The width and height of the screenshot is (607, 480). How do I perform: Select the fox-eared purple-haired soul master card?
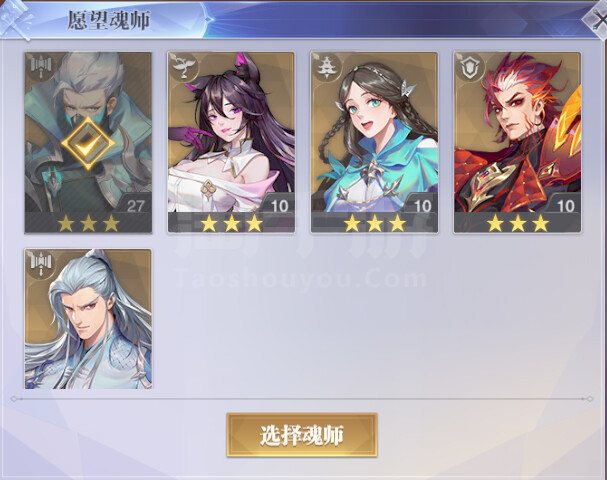231,142
